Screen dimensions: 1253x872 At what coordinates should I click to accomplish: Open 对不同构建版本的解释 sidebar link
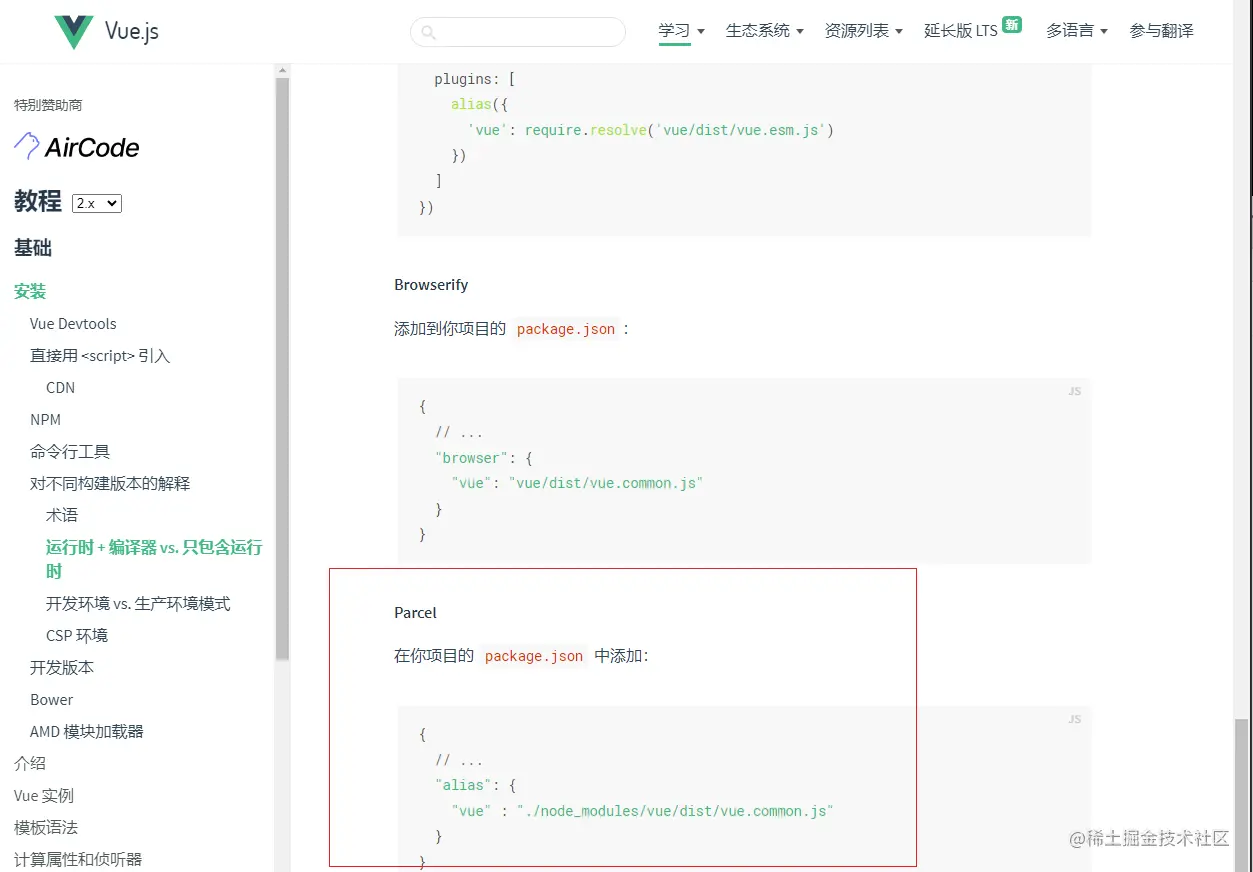click(110, 483)
